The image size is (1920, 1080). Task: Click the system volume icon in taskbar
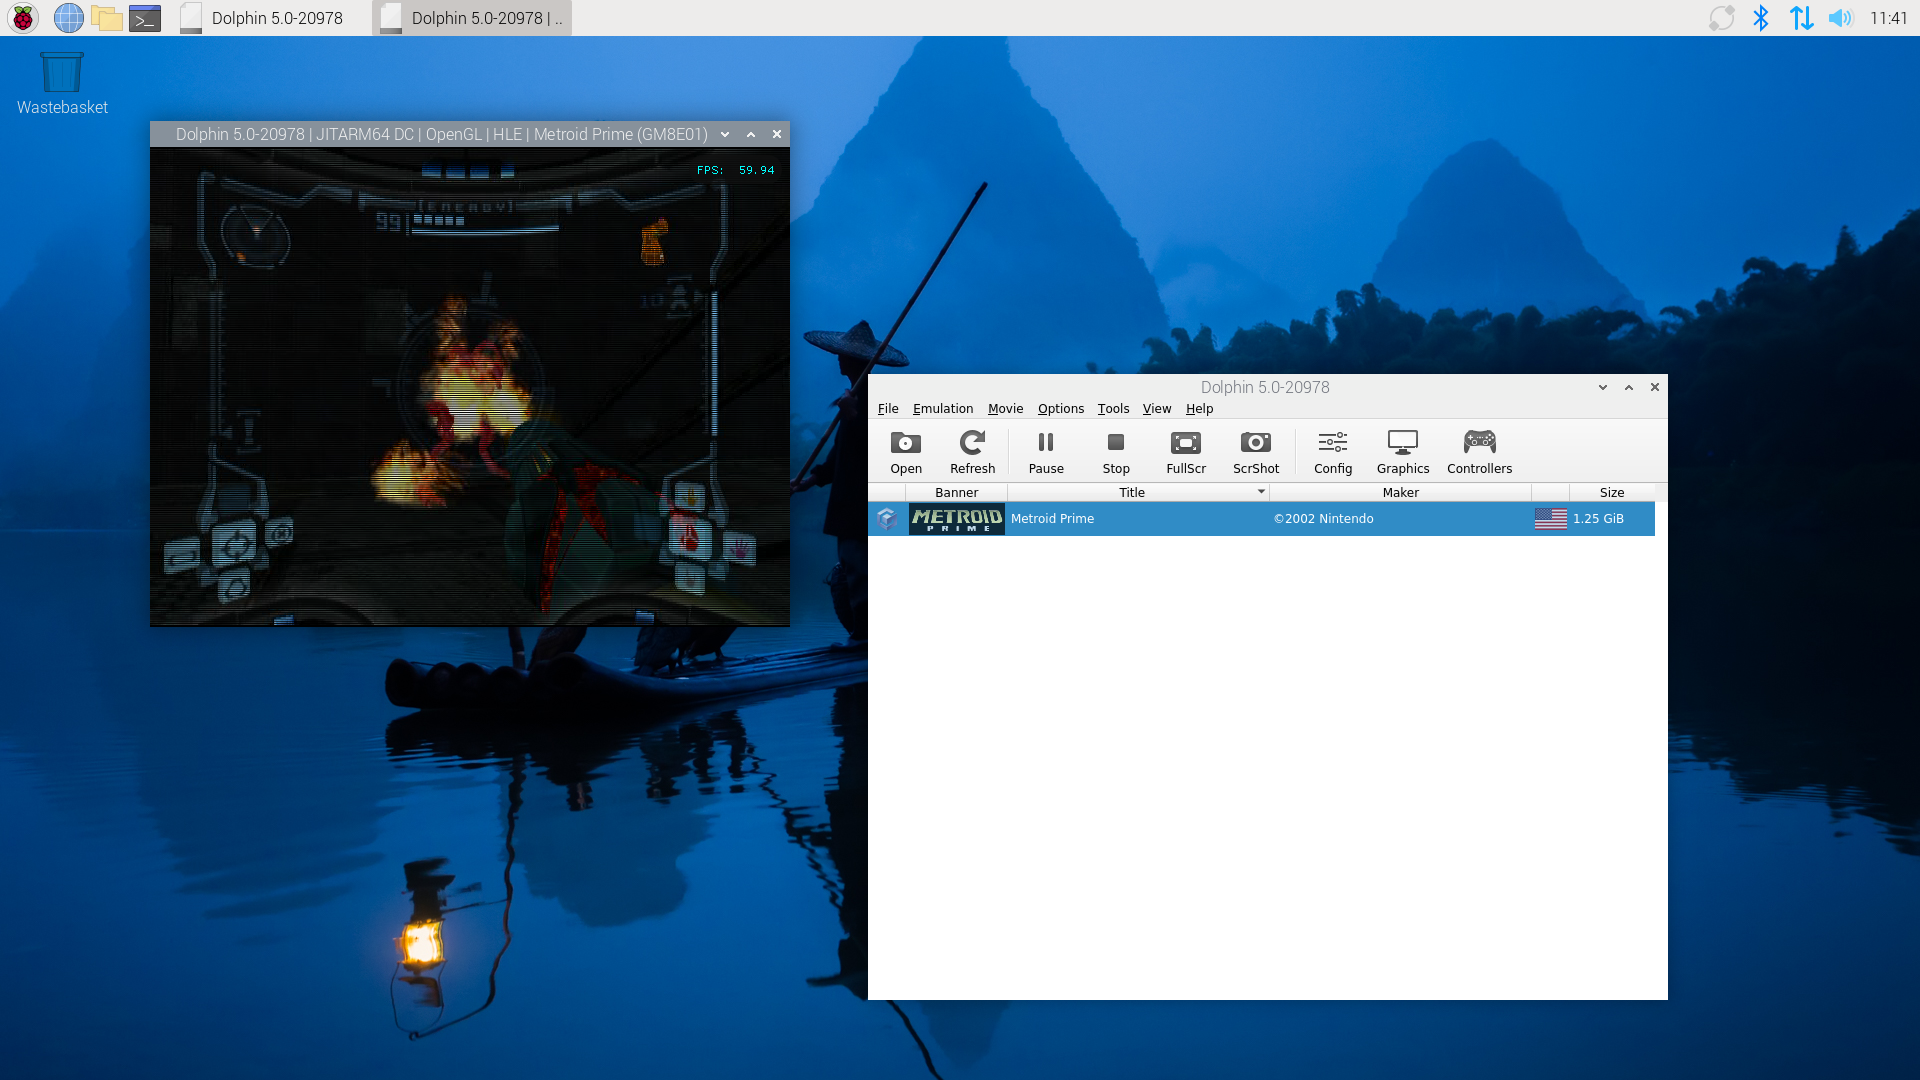point(1841,18)
